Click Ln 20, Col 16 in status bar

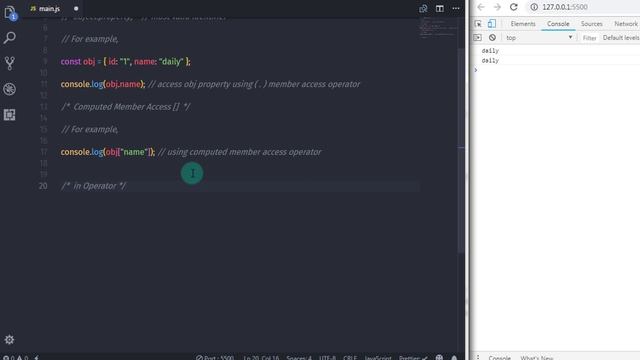pos(261,358)
